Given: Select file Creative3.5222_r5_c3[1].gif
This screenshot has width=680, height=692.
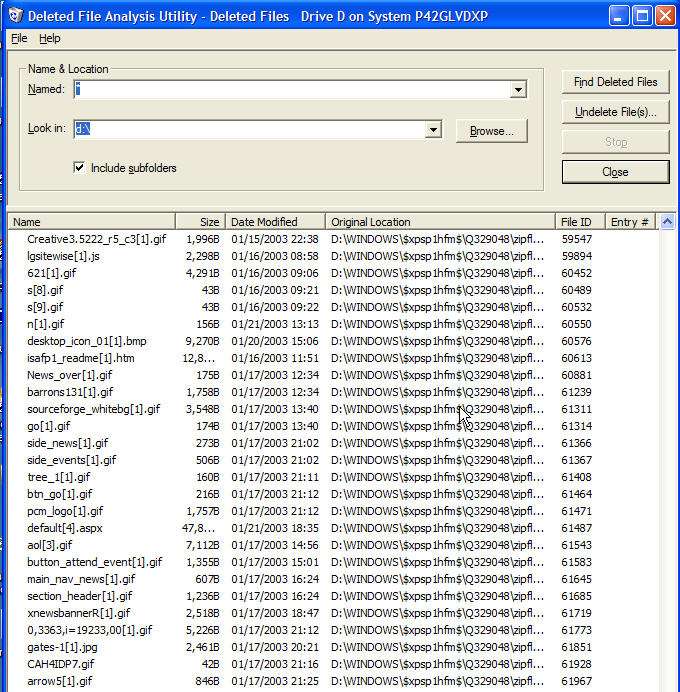Looking at the screenshot, I should (x=96, y=239).
